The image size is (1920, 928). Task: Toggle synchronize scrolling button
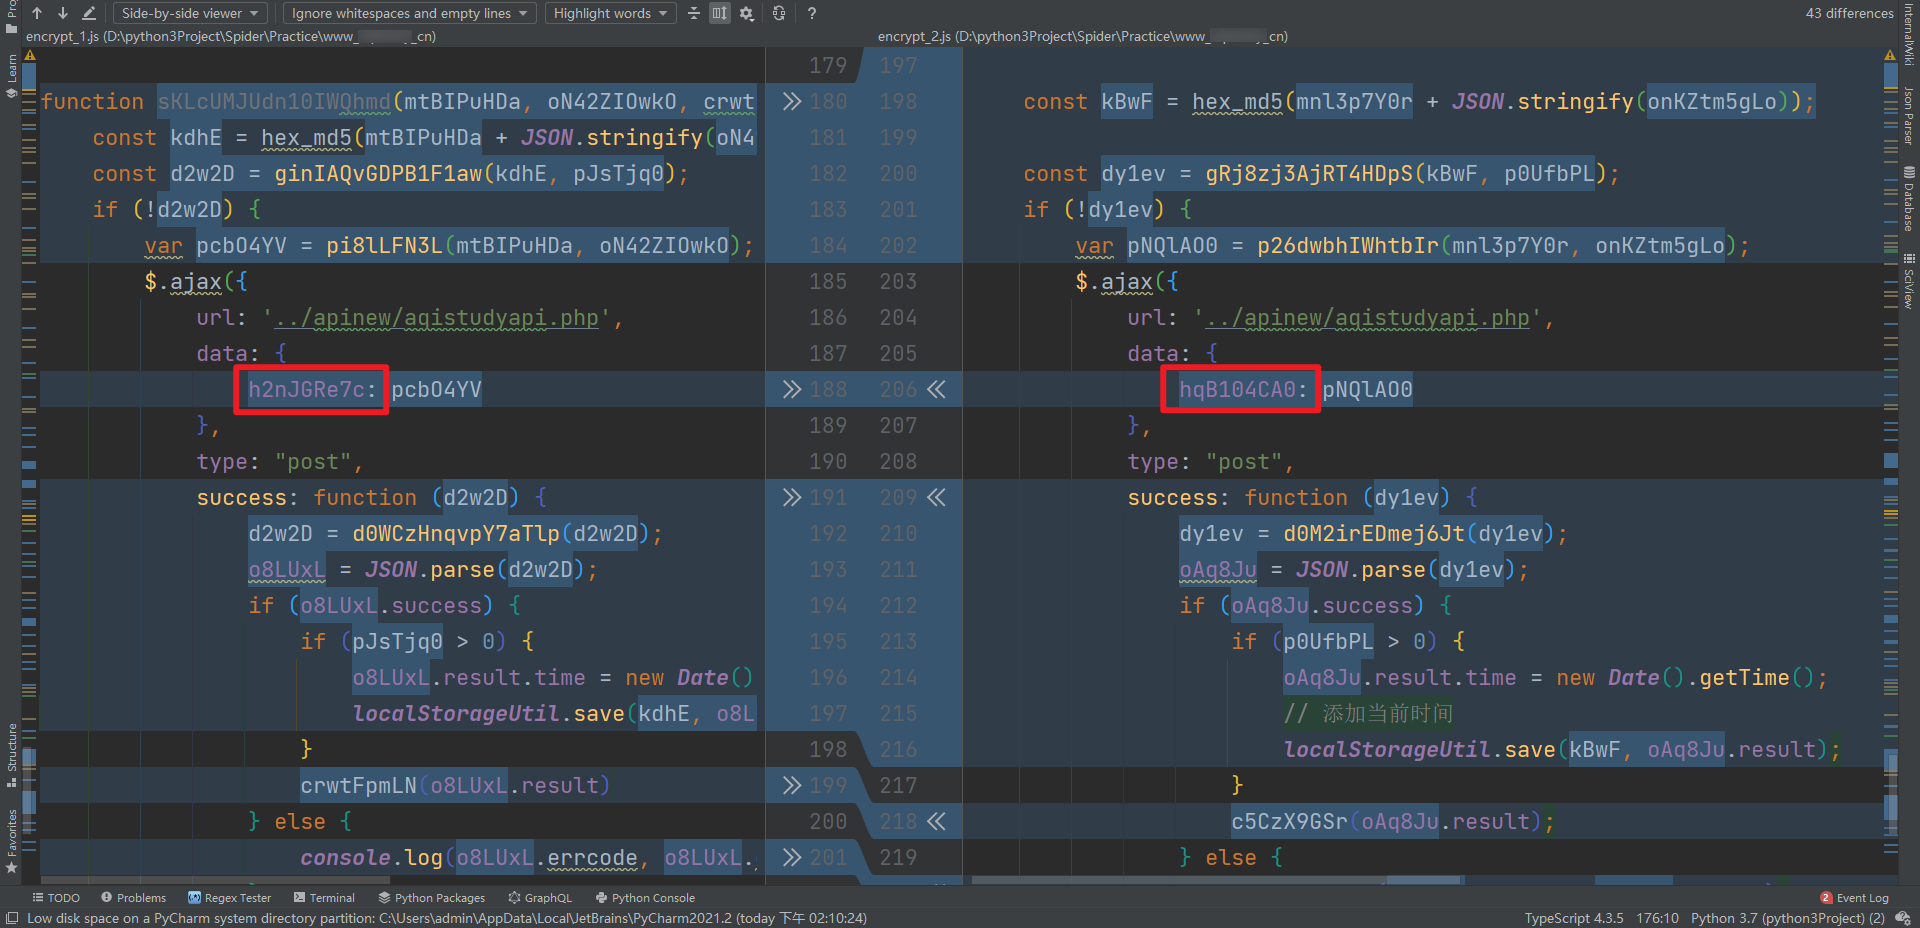coord(720,13)
